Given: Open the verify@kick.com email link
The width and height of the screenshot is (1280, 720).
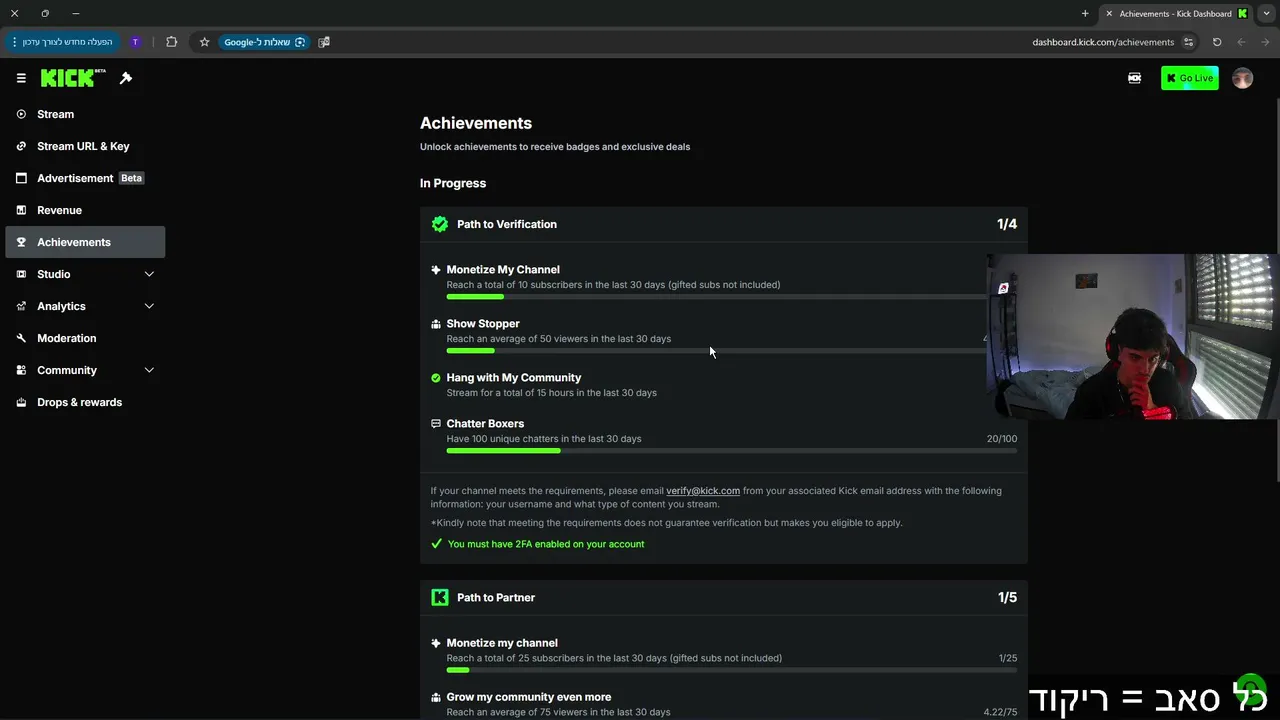Looking at the screenshot, I should [703, 491].
